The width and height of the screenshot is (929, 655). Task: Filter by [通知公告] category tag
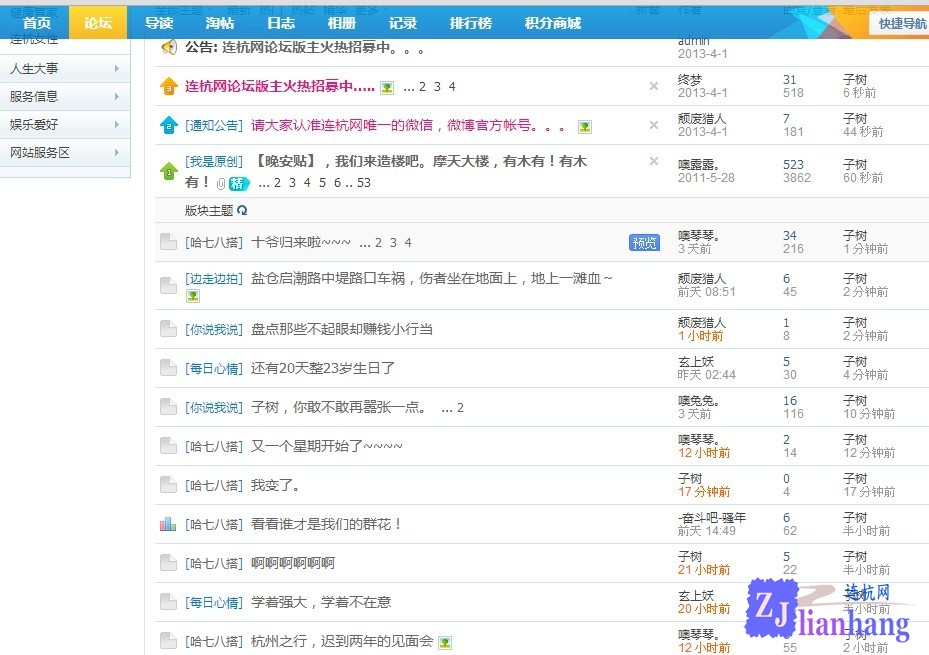214,126
